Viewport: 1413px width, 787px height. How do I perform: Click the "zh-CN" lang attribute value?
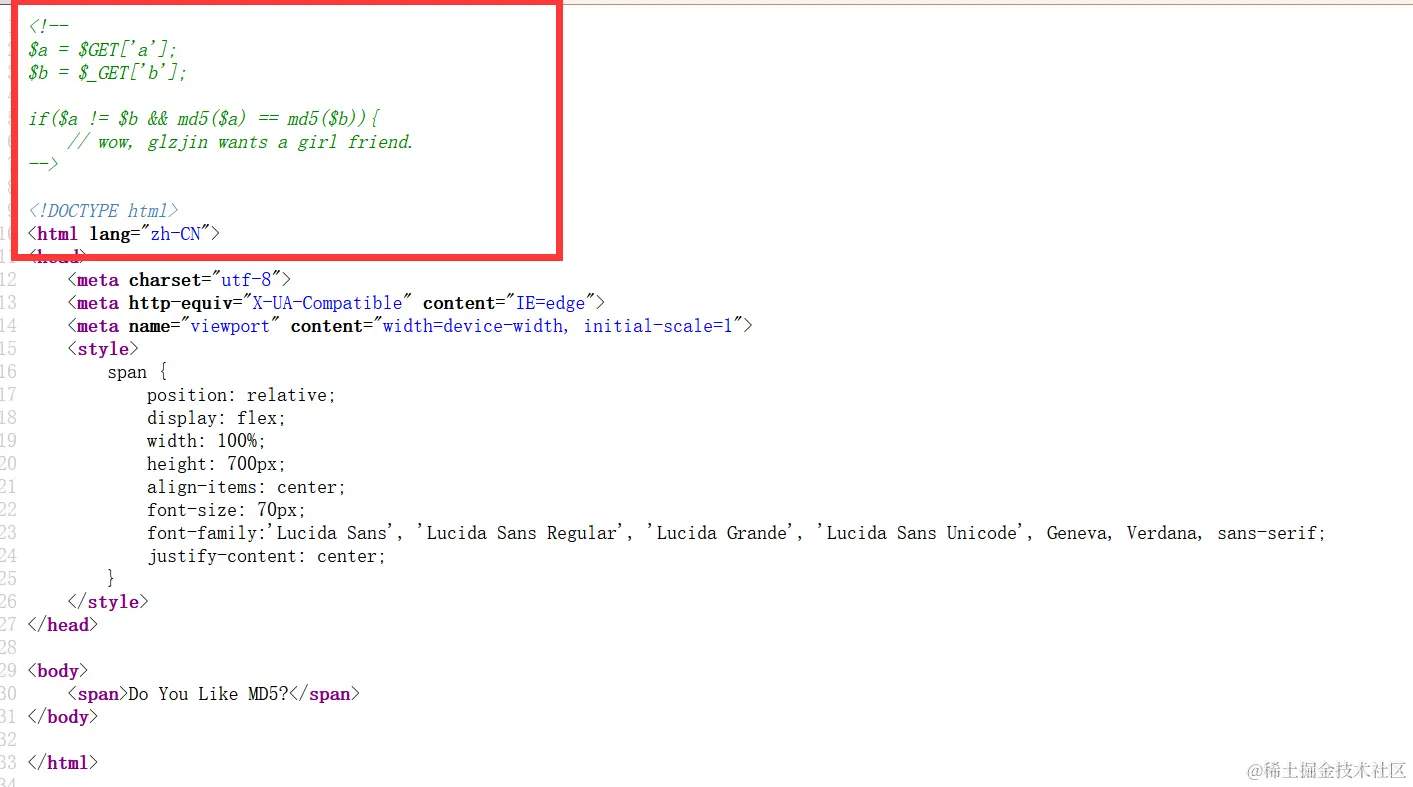(176, 233)
